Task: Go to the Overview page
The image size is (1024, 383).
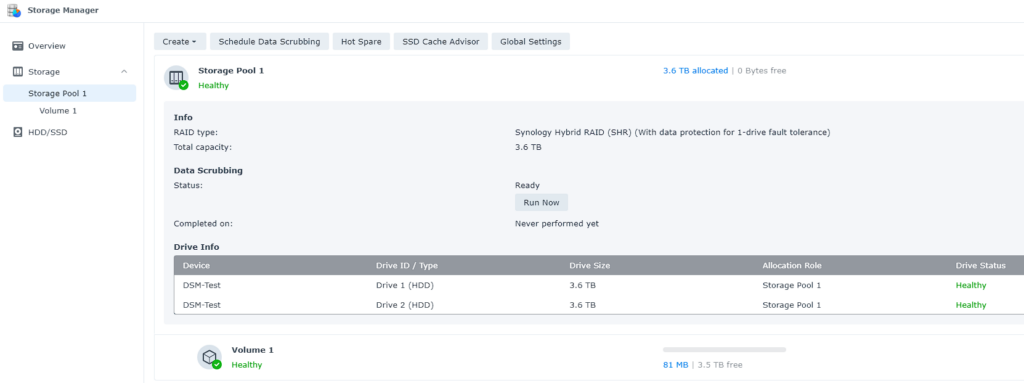Action: coord(46,46)
